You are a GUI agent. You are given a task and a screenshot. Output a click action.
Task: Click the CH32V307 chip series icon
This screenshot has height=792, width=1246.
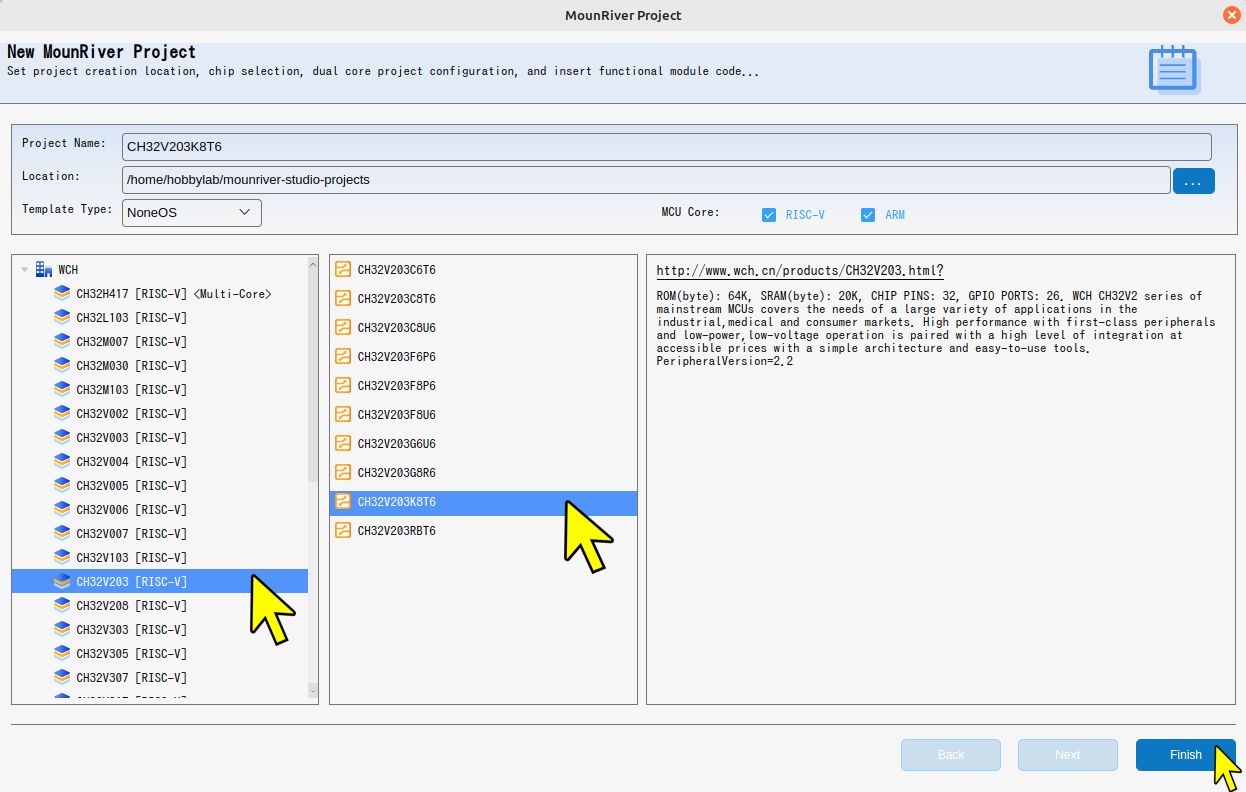[62, 678]
